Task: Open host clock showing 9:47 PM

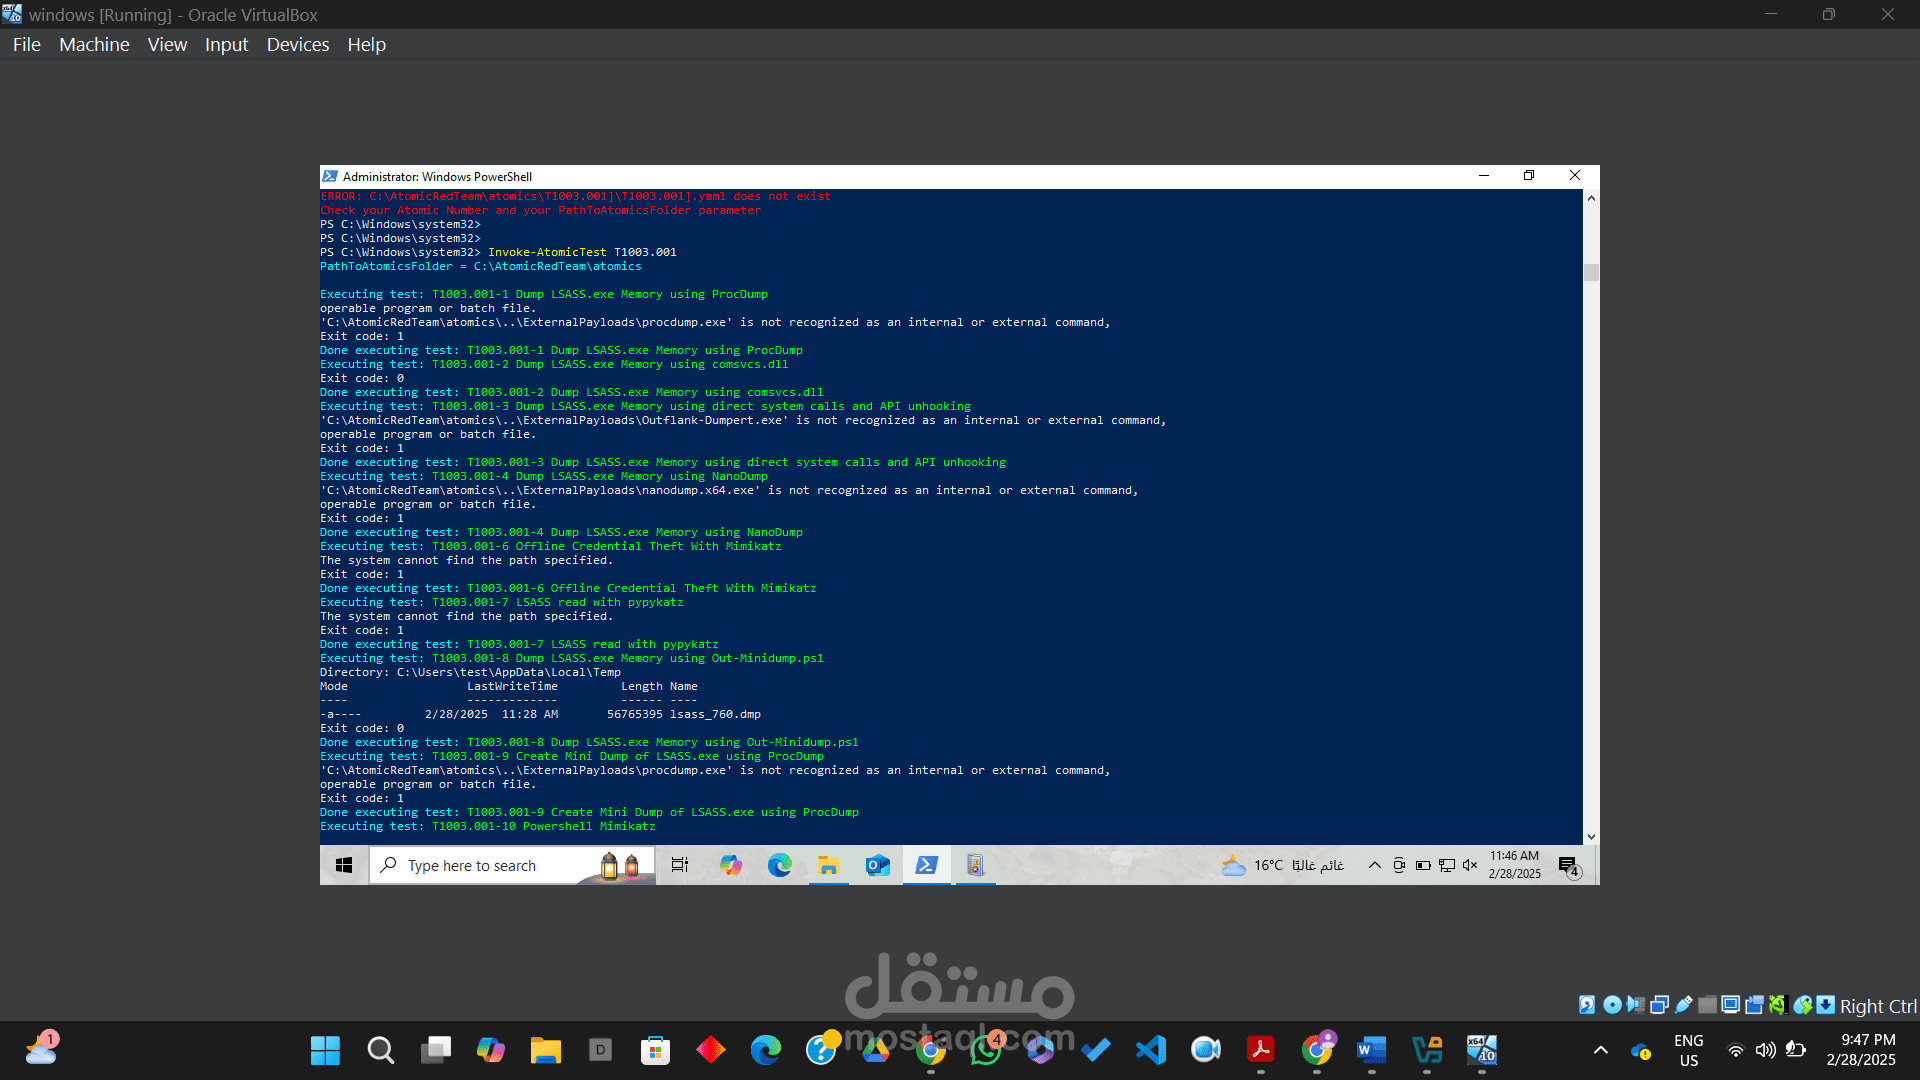Action: coord(1861,1050)
